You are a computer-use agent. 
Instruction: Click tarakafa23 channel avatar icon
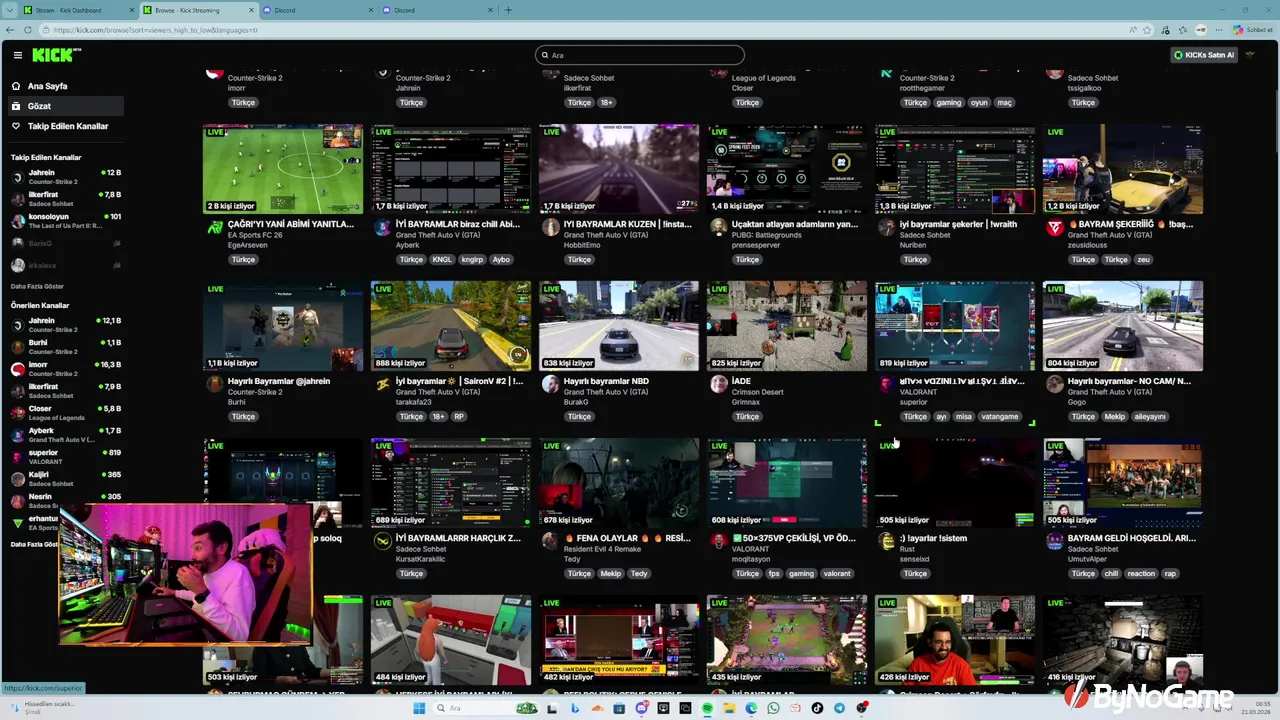point(382,385)
